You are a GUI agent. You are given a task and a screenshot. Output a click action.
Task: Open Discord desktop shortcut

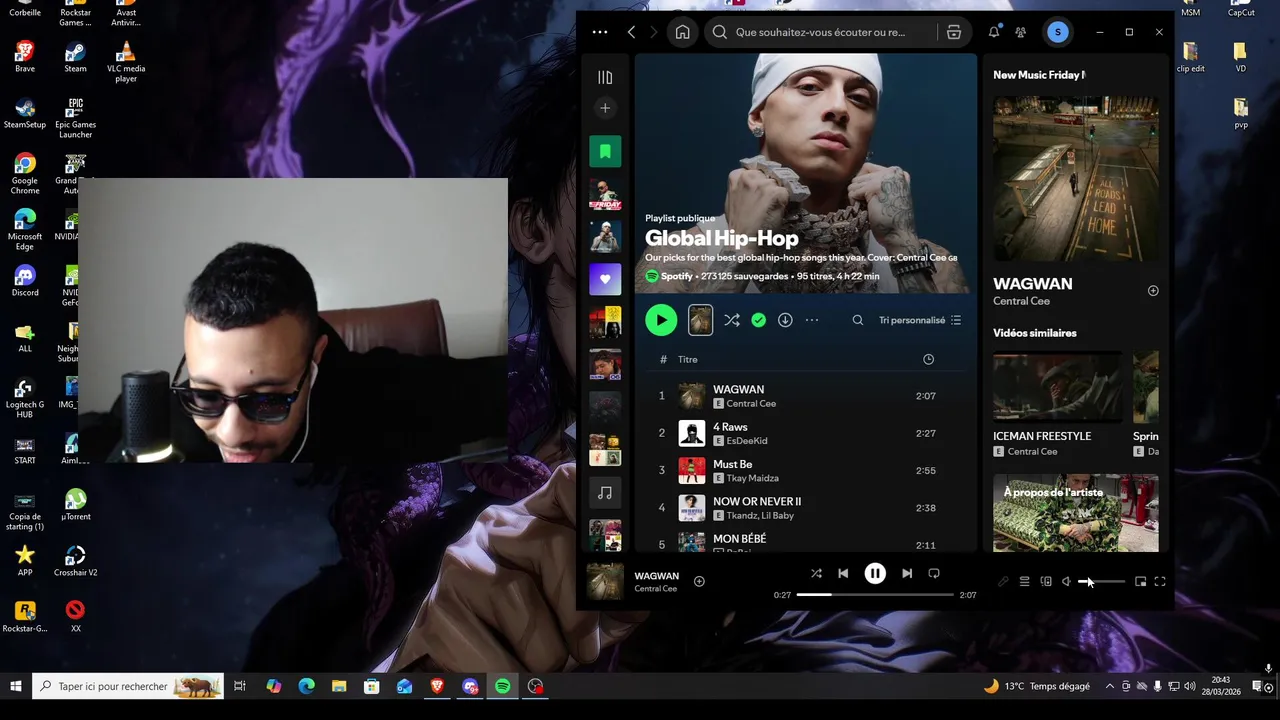(25, 281)
